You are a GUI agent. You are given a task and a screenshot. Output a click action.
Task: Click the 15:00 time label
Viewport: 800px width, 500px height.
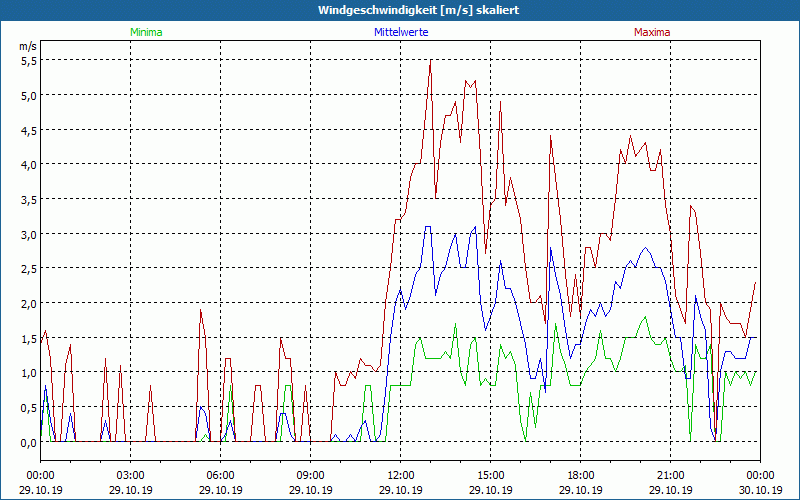pyautogui.click(x=491, y=476)
